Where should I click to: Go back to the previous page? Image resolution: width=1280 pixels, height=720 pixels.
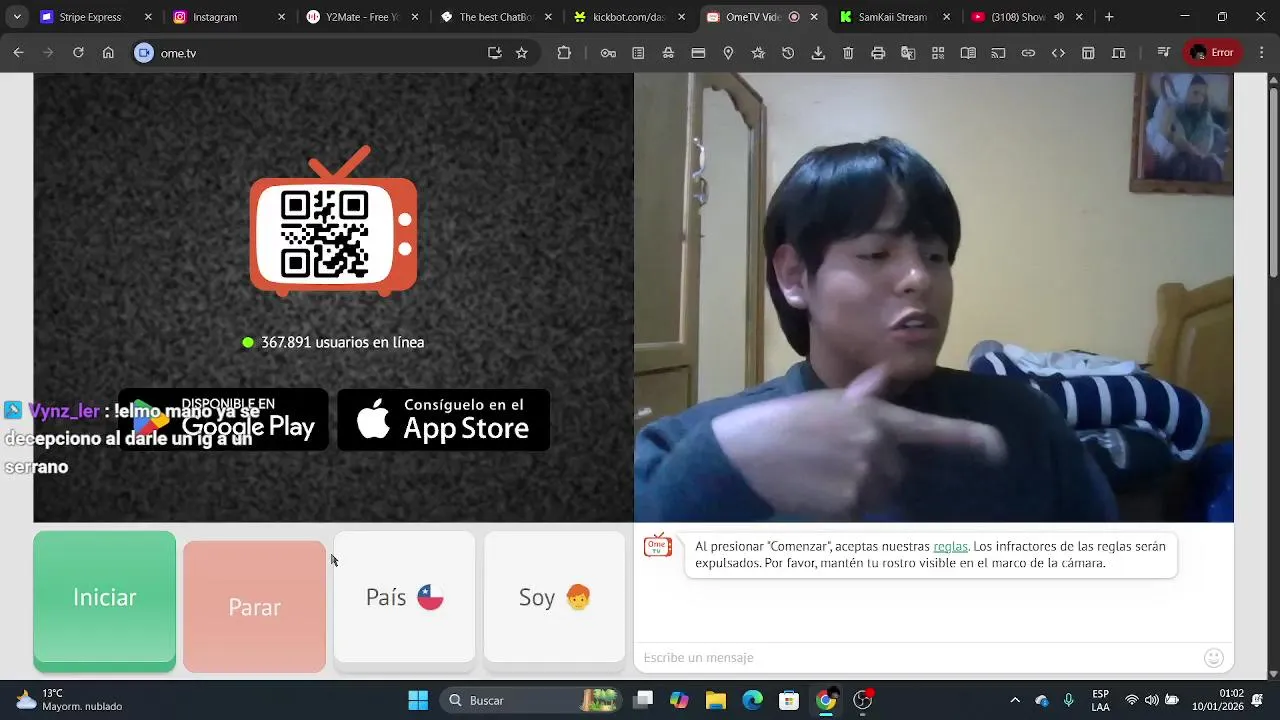18,53
